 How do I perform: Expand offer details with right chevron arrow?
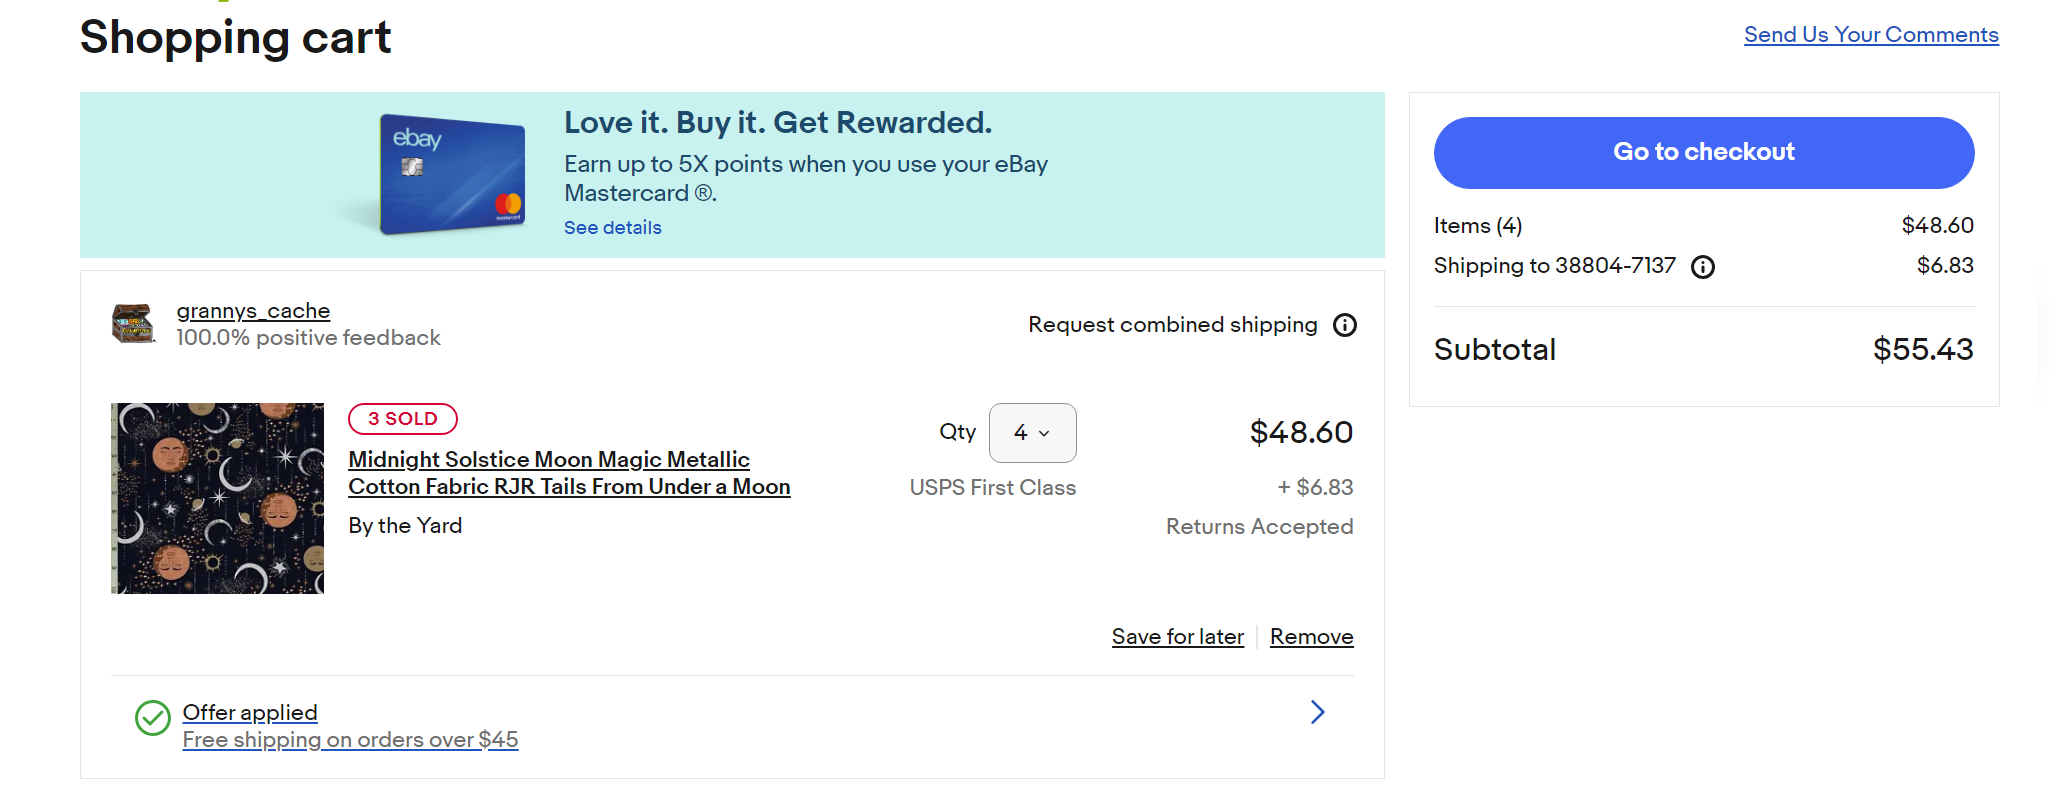[1317, 712]
